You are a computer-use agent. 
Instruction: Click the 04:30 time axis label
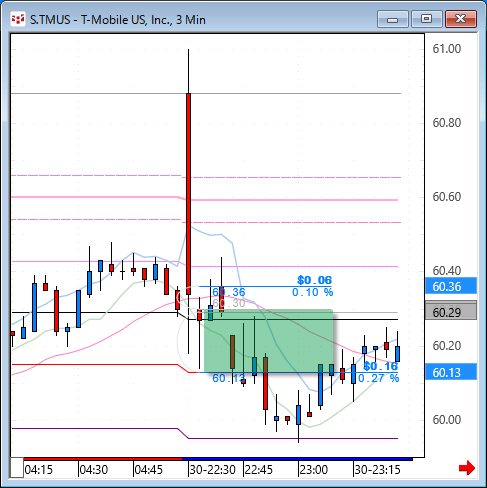[x=94, y=470]
